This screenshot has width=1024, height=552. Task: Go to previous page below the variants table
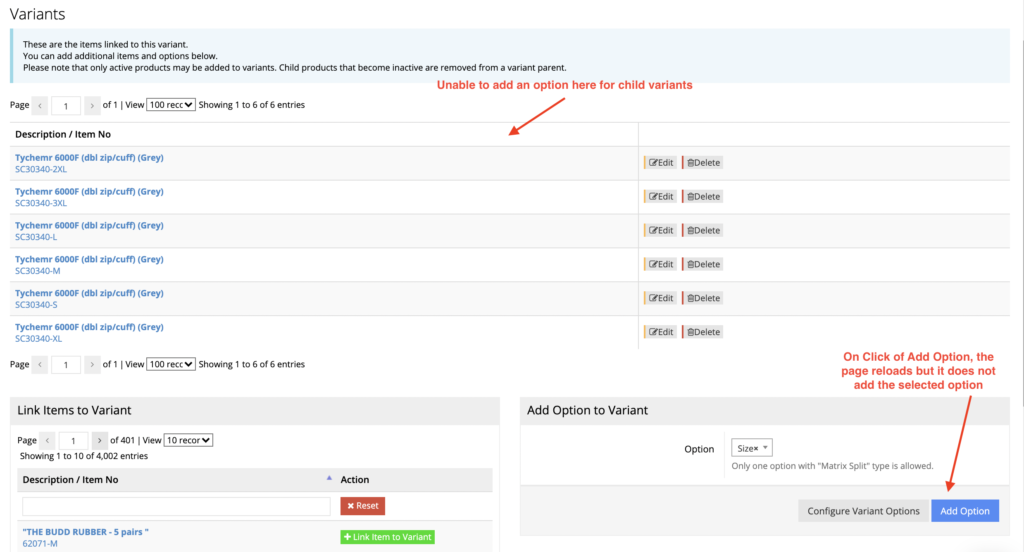coord(40,365)
